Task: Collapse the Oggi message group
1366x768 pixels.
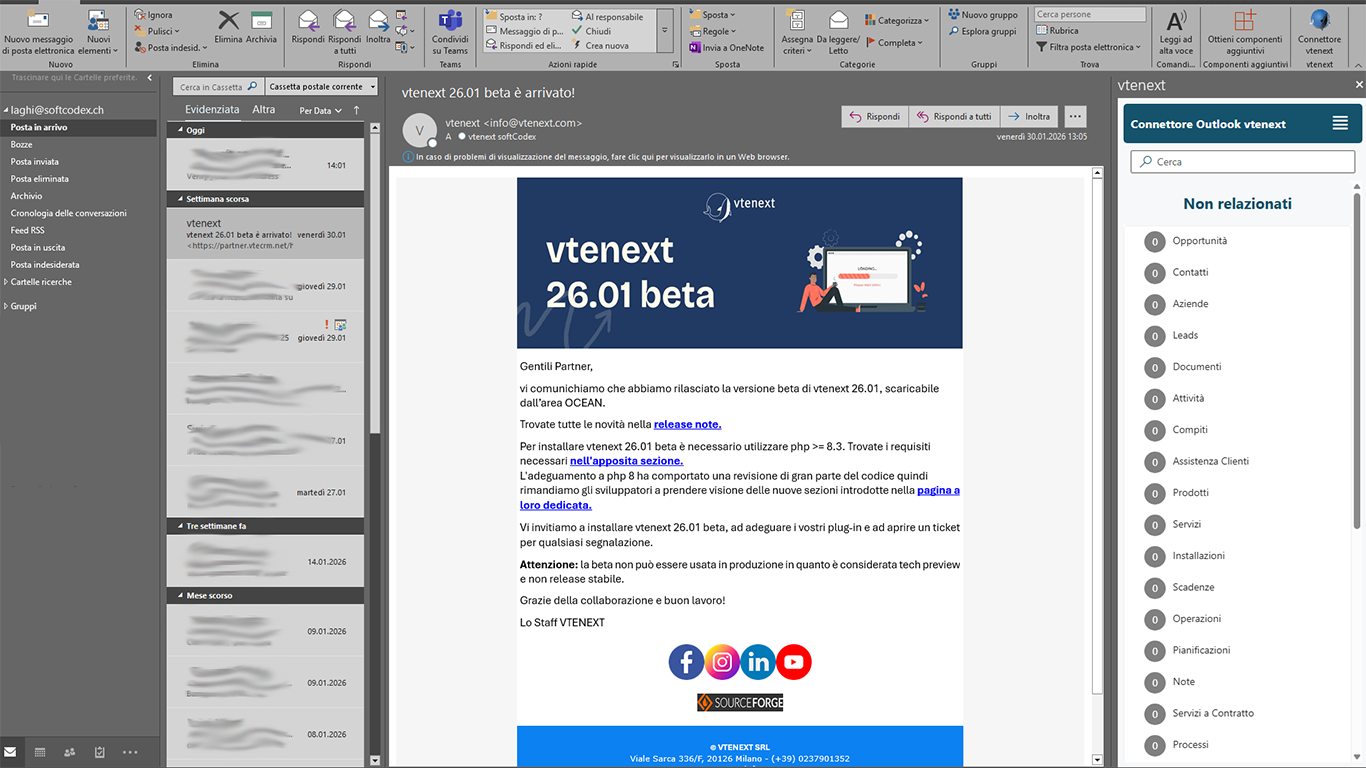Action: coord(181,130)
